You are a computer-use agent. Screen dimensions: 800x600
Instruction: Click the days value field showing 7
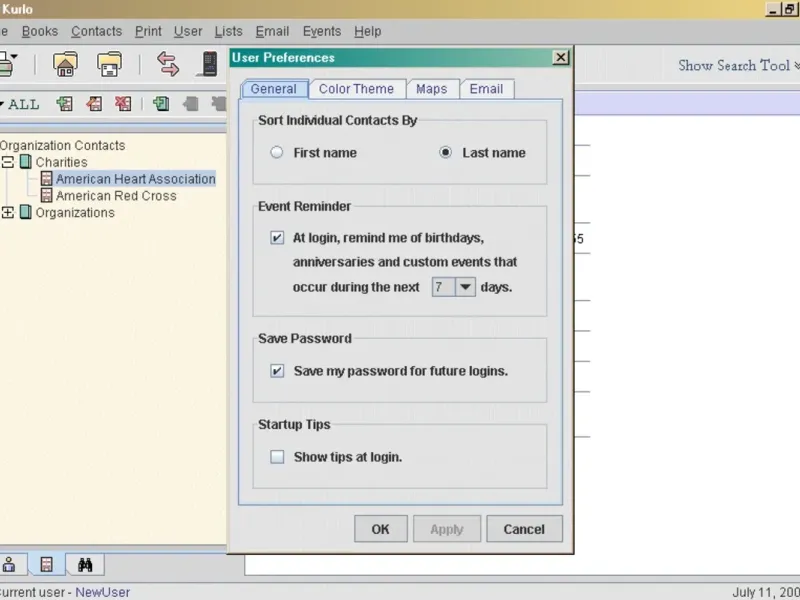443,287
